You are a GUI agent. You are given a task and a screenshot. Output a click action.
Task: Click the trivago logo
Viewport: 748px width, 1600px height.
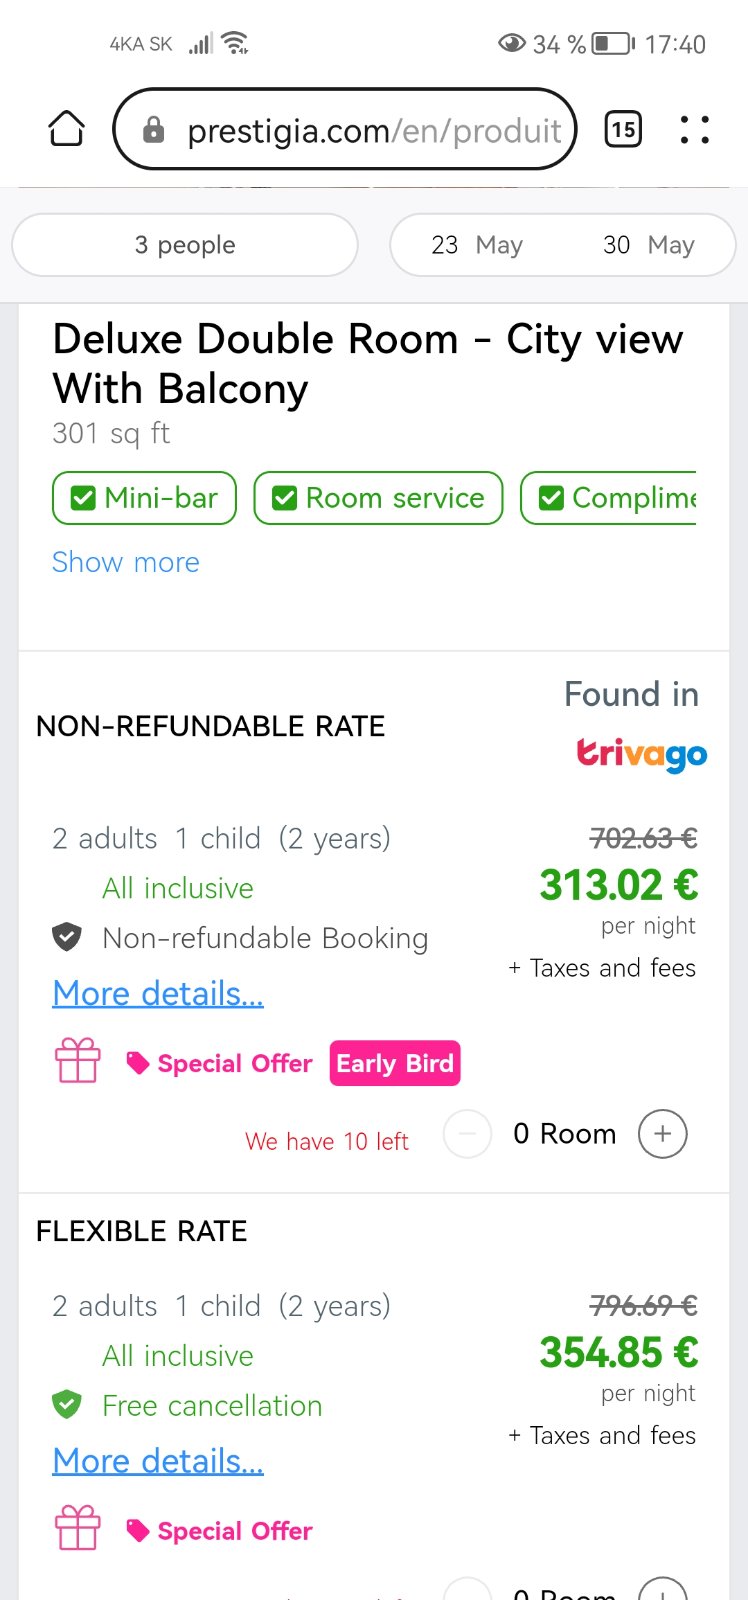(x=642, y=753)
